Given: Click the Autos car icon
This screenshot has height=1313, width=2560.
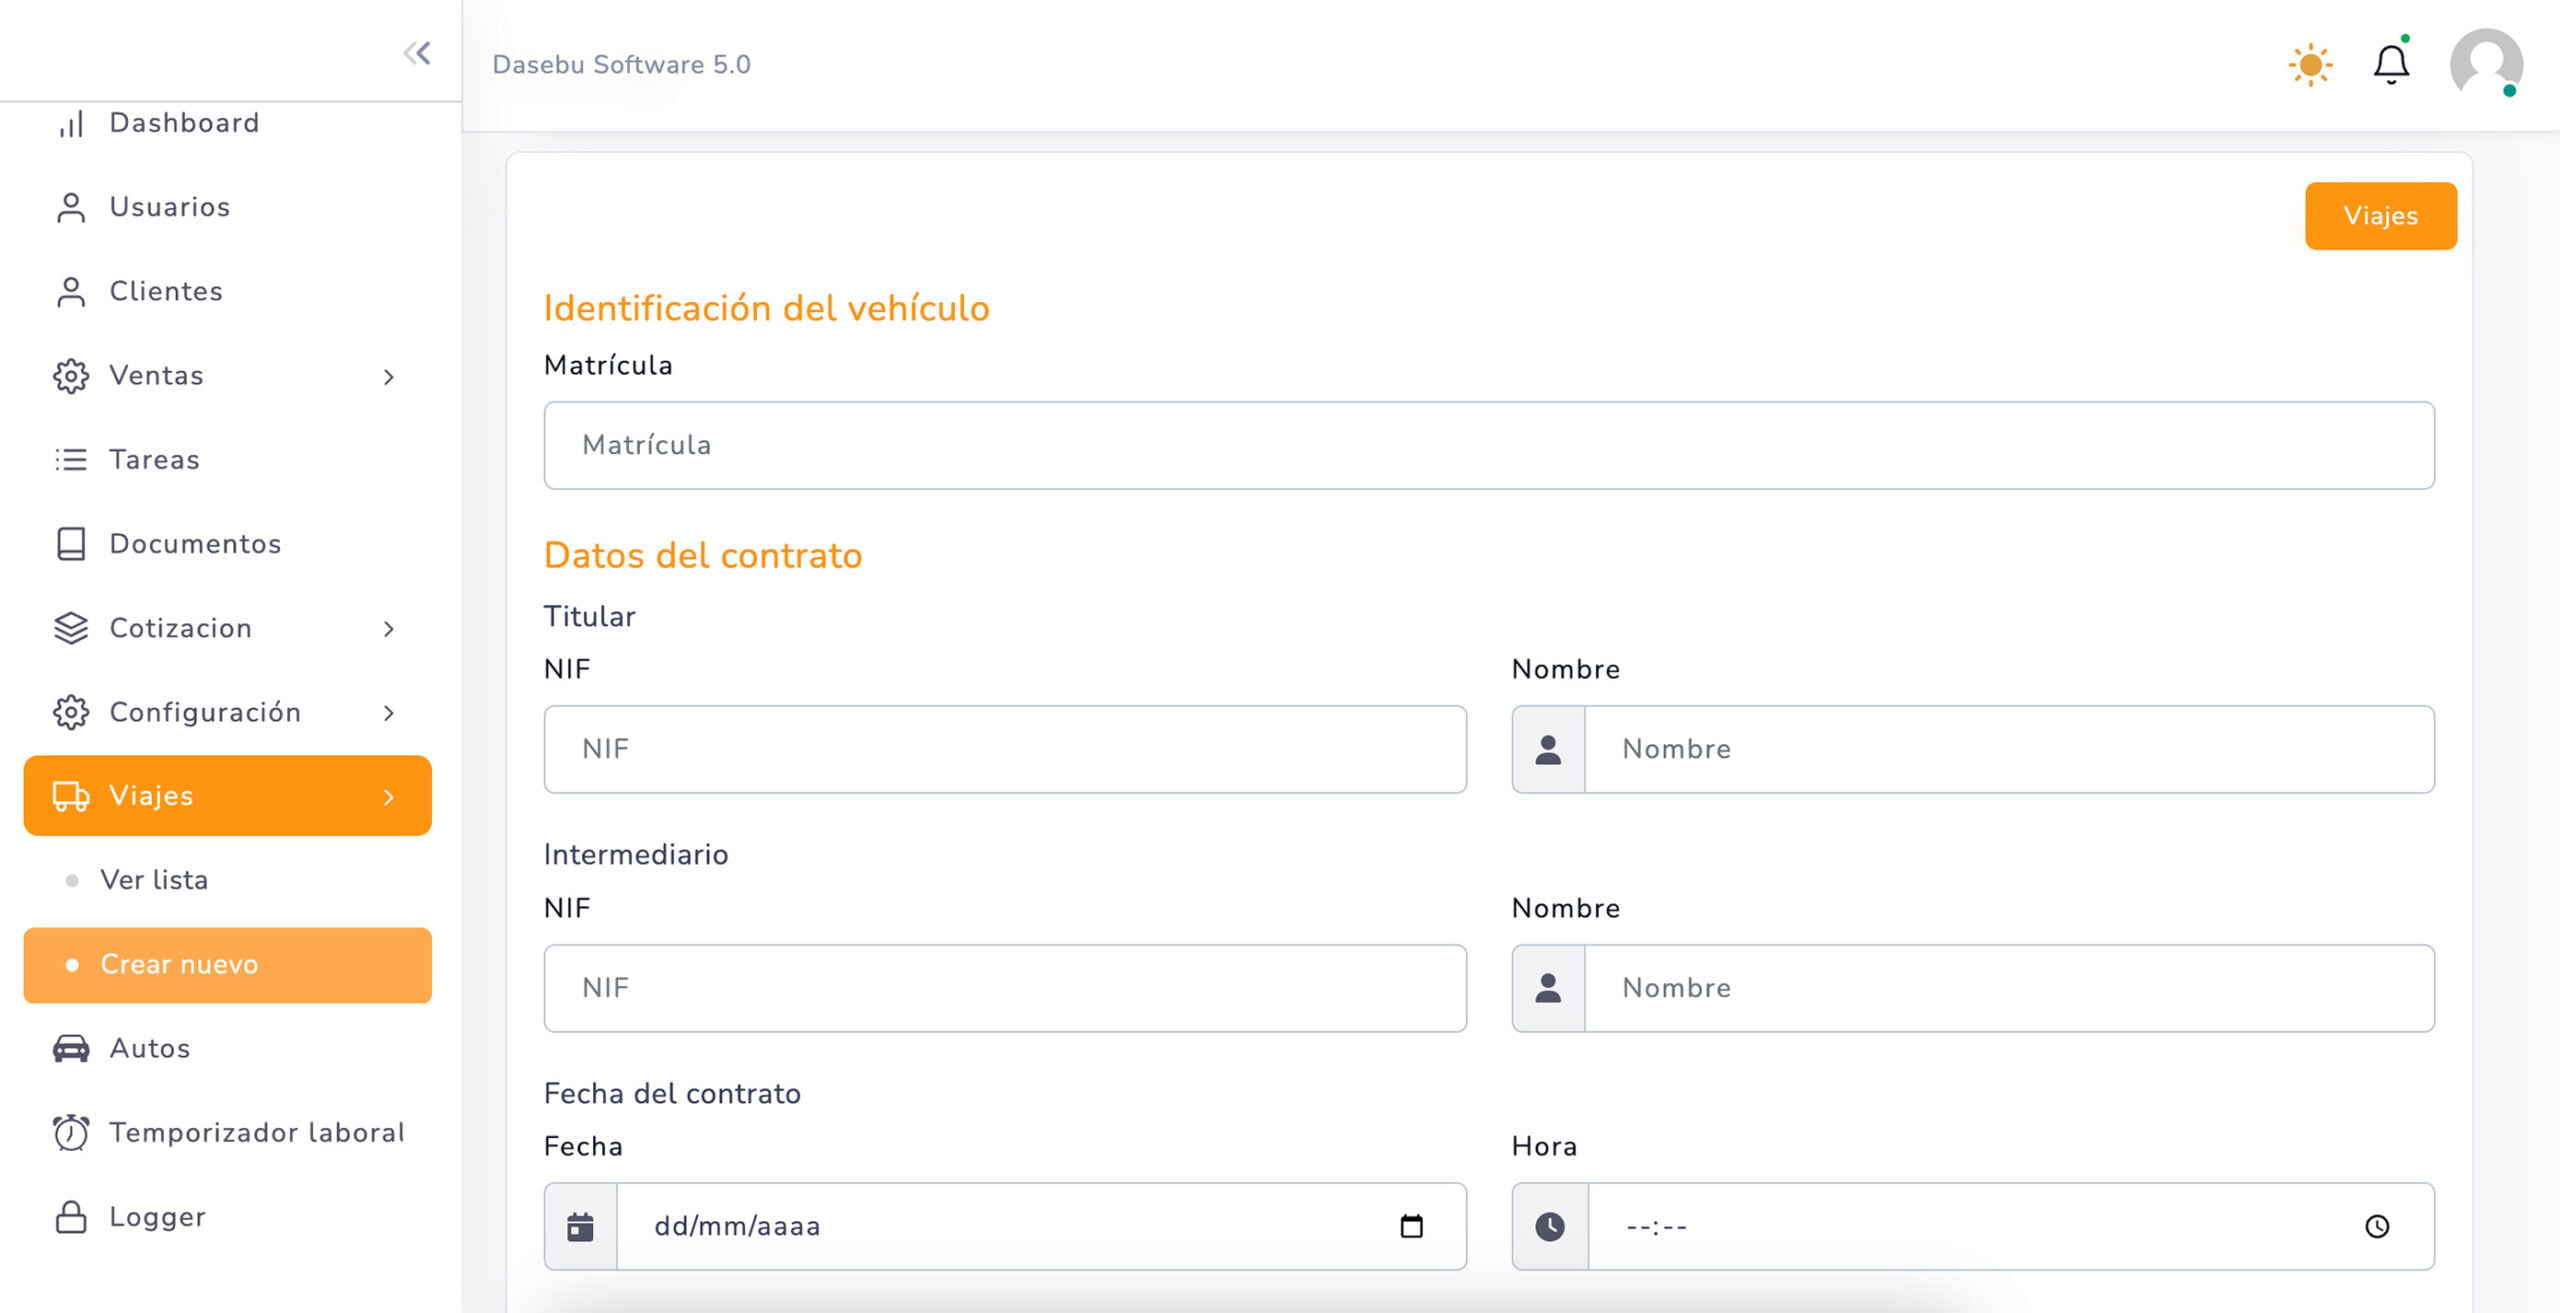Looking at the screenshot, I should click(x=71, y=1048).
